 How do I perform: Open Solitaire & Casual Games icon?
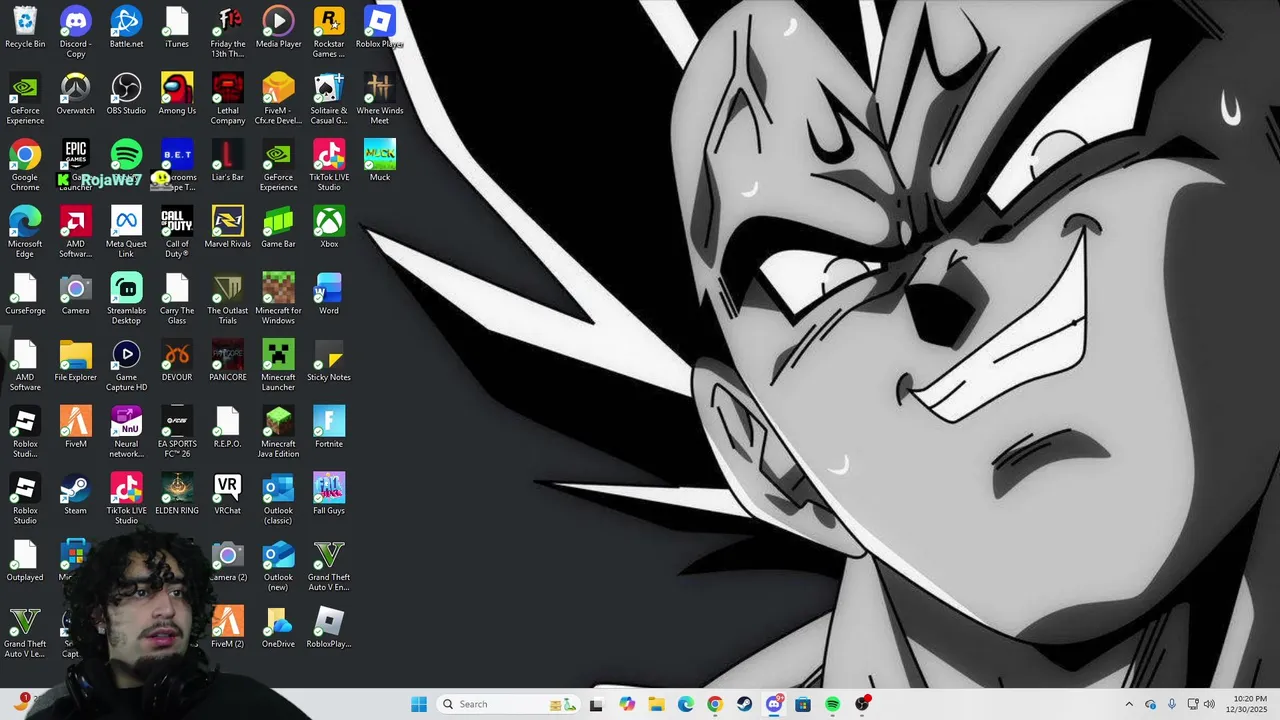coord(329,99)
